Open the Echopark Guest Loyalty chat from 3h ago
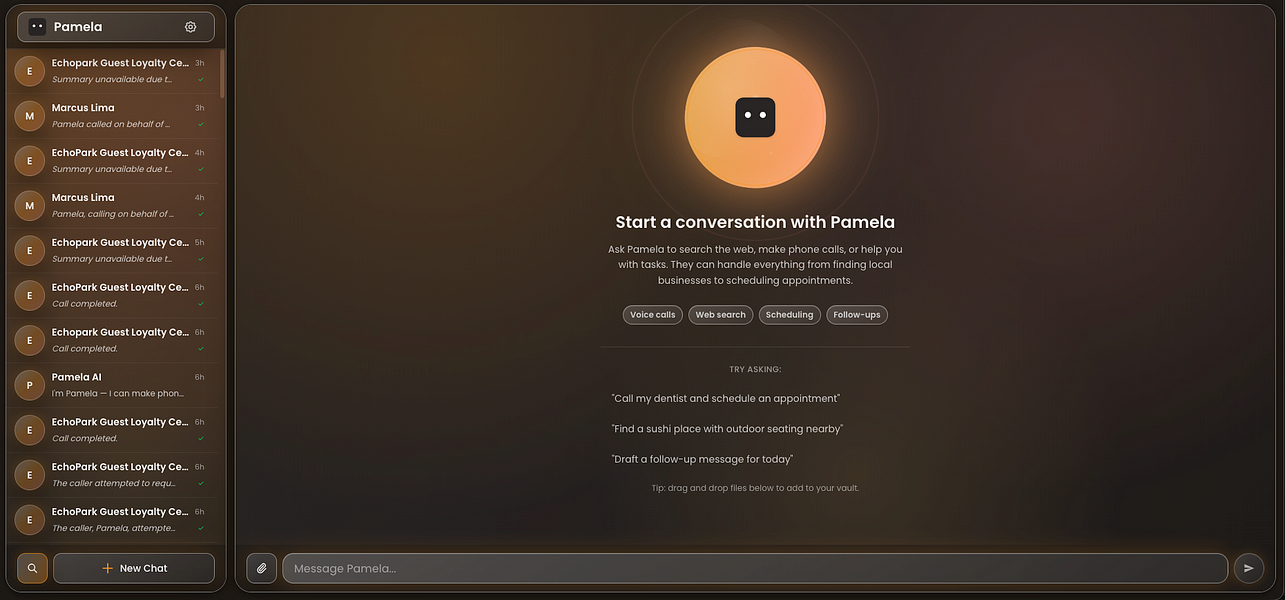Screen dimensions: 1285x600 (112, 71)
